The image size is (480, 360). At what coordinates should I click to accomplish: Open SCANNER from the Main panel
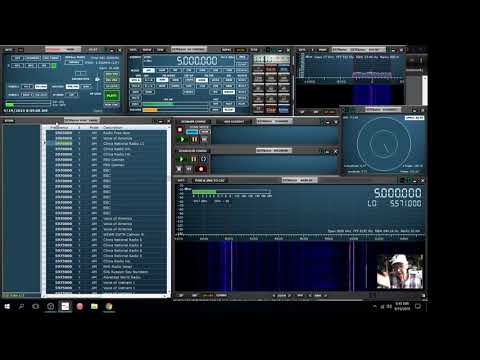33,58
